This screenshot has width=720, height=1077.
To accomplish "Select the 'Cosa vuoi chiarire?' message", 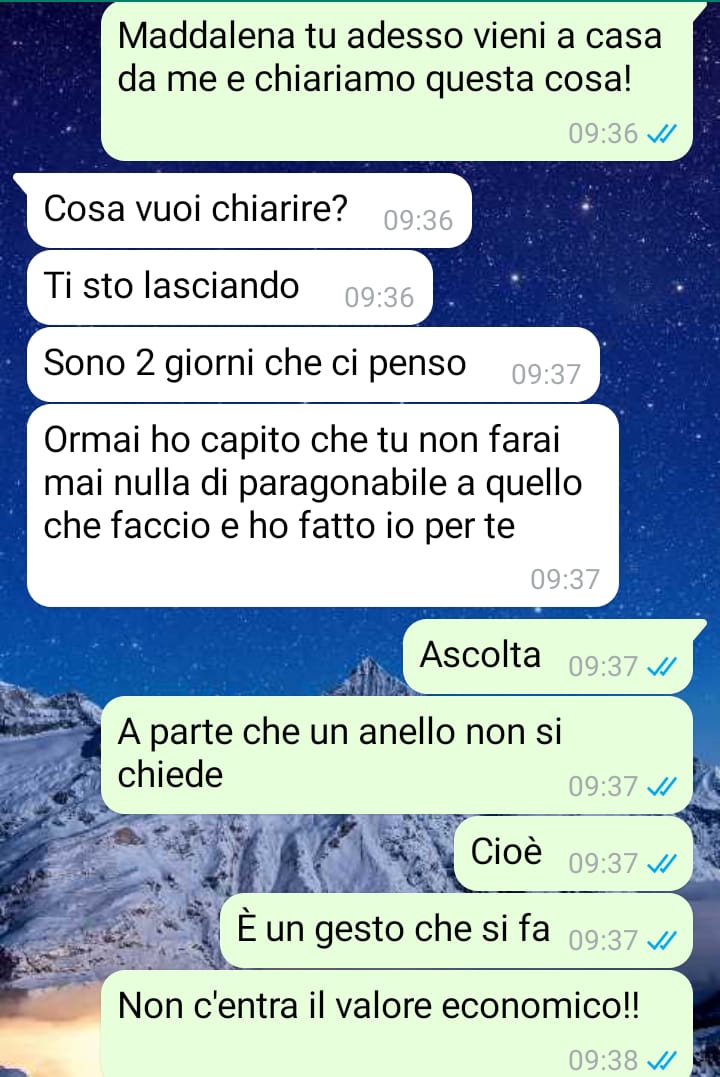I will pos(249,210).
